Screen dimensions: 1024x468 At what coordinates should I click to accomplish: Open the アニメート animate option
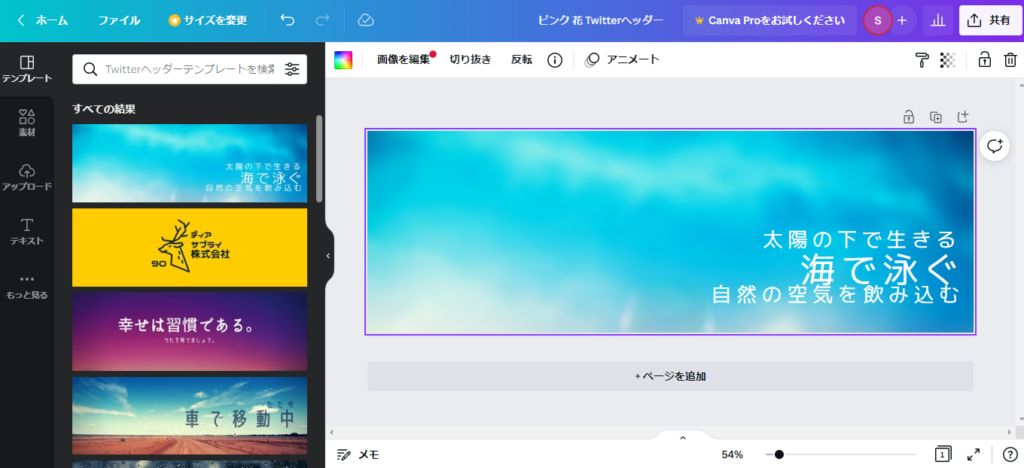click(622, 59)
